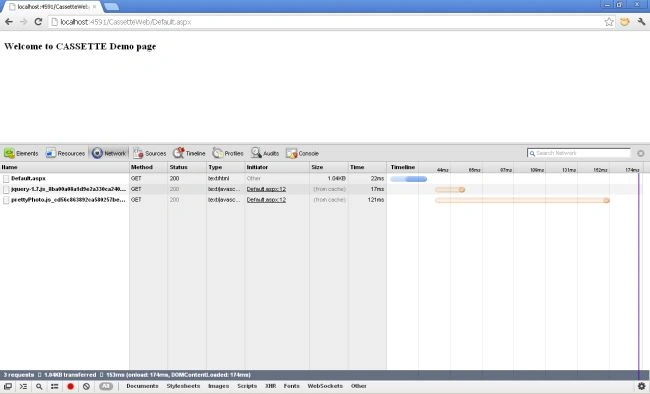This screenshot has width=650, height=394.
Task: Open Default.aspx:12 initiator link for jquery
Action: [x=266, y=189]
